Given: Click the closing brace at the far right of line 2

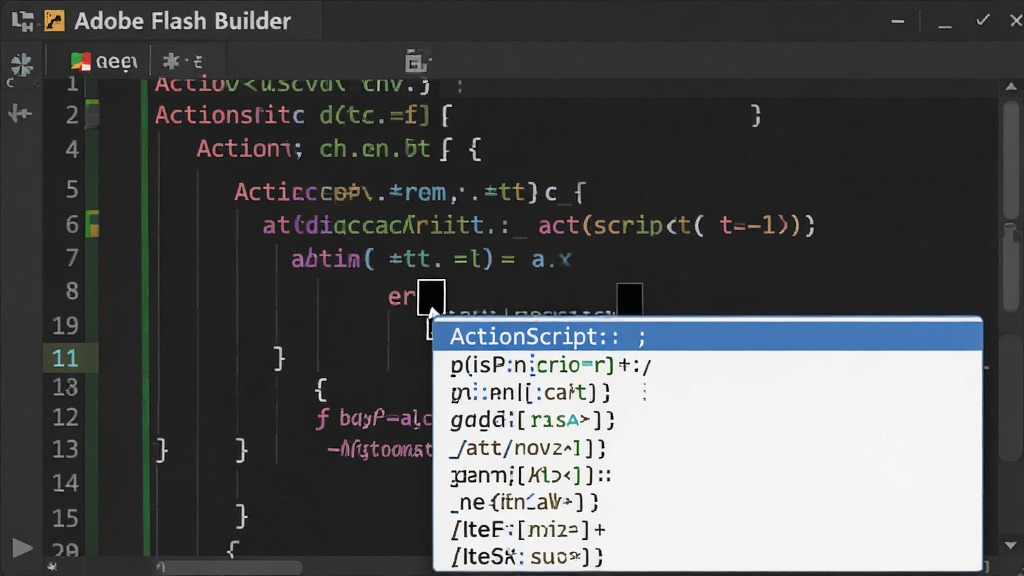Looking at the screenshot, I should tap(756, 116).
